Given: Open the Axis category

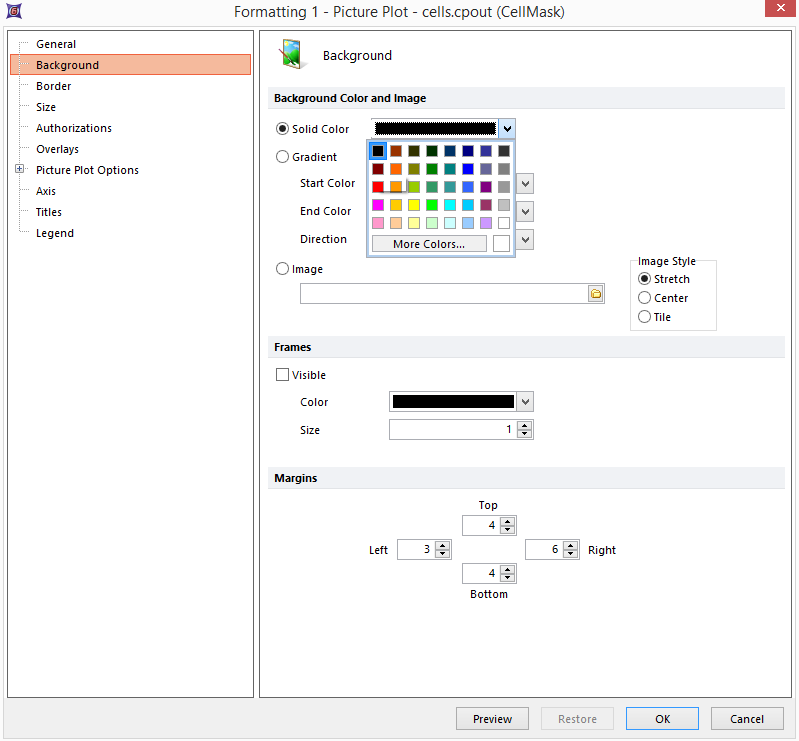Looking at the screenshot, I should [x=46, y=191].
